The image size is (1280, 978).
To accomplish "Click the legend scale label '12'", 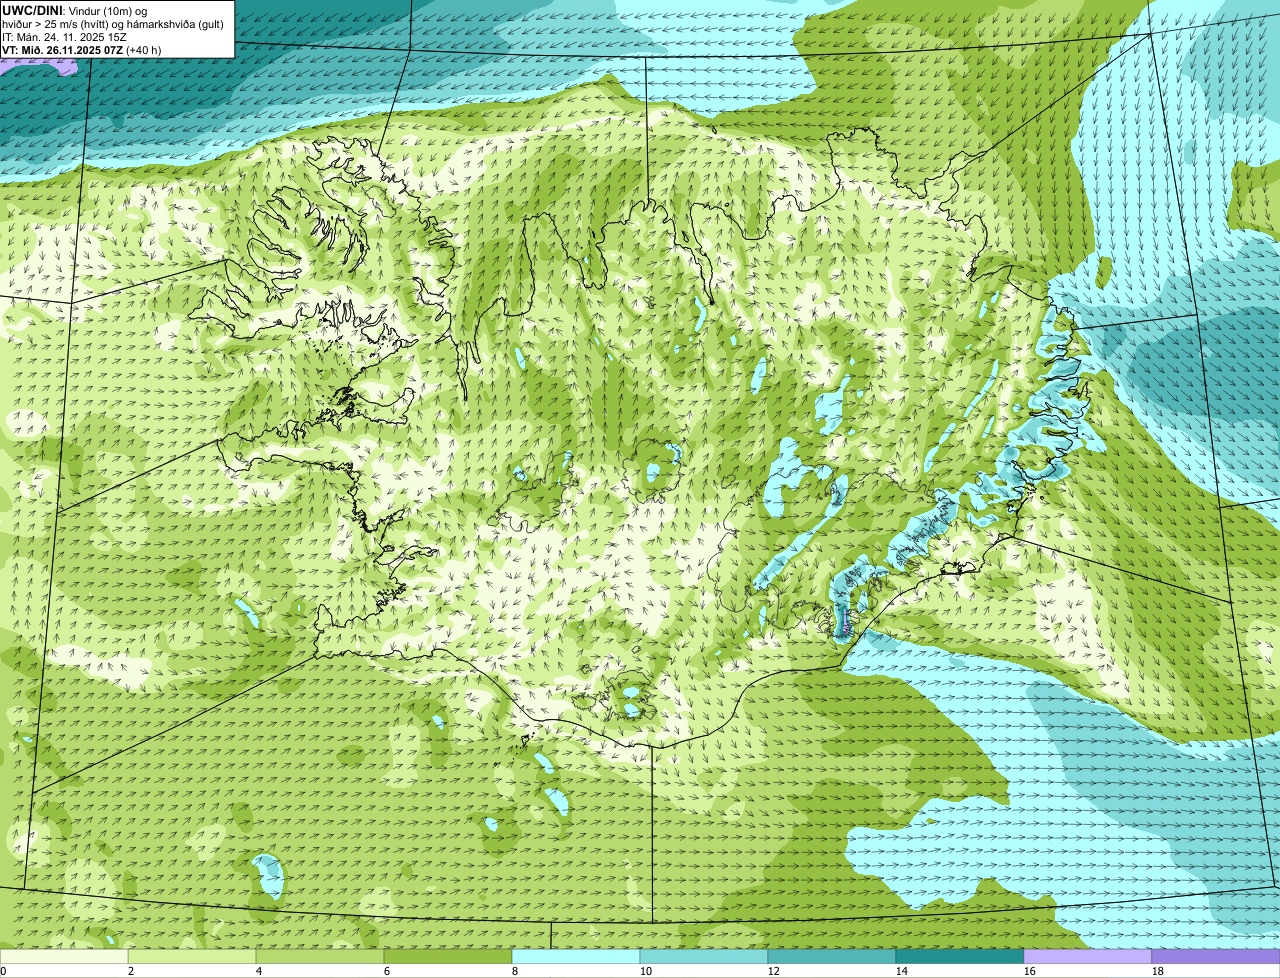I will click(774, 971).
